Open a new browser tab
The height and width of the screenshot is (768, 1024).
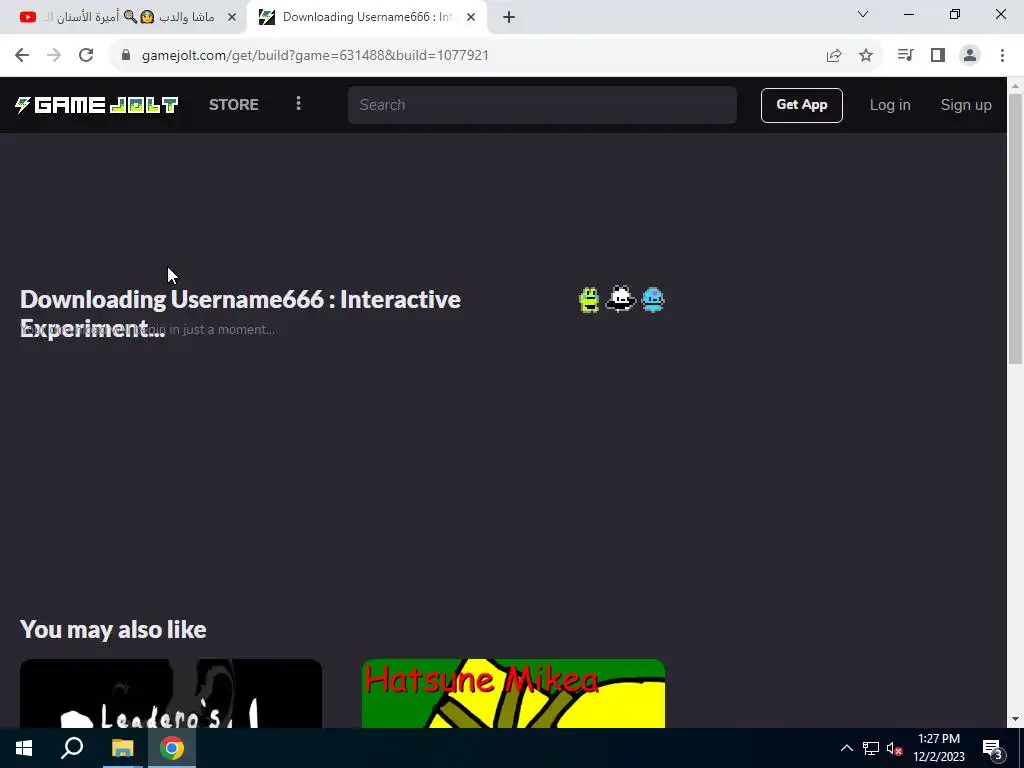(x=509, y=17)
